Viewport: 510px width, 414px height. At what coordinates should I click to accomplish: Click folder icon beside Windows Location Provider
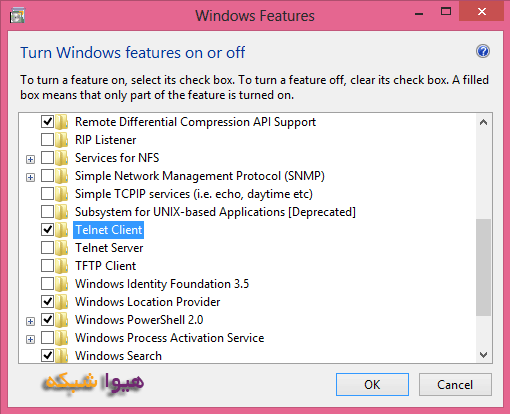pos(62,302)
